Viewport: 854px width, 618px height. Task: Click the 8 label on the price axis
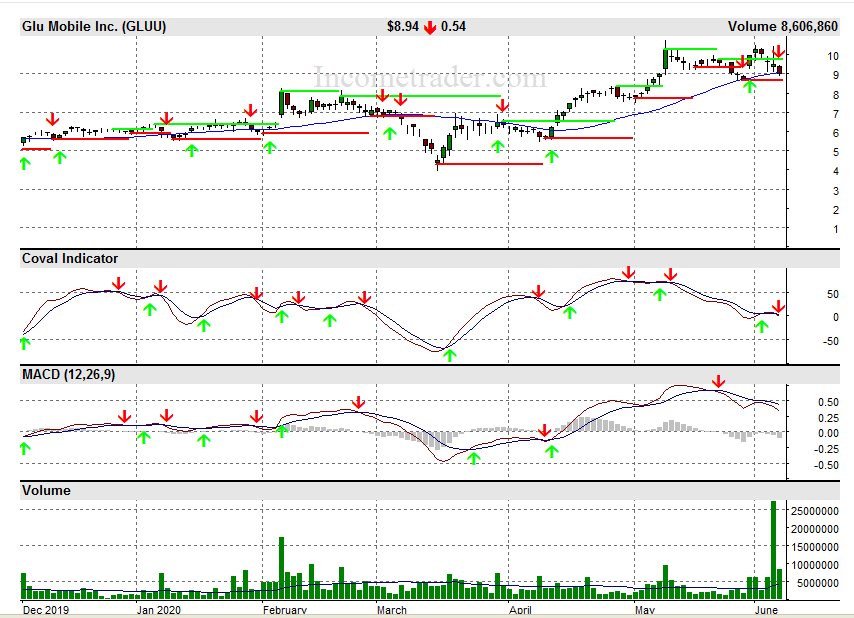click(835, 95)
